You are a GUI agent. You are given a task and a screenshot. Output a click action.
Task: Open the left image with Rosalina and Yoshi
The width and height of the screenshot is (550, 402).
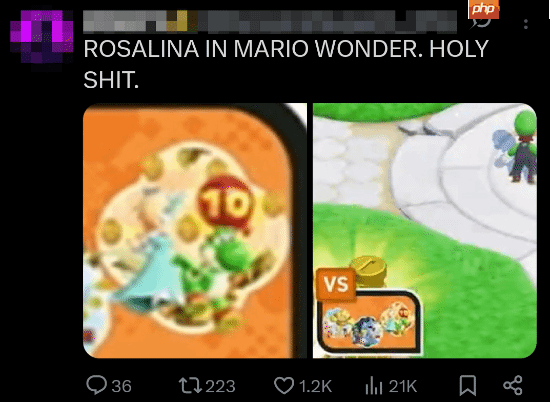pos(195,230)
